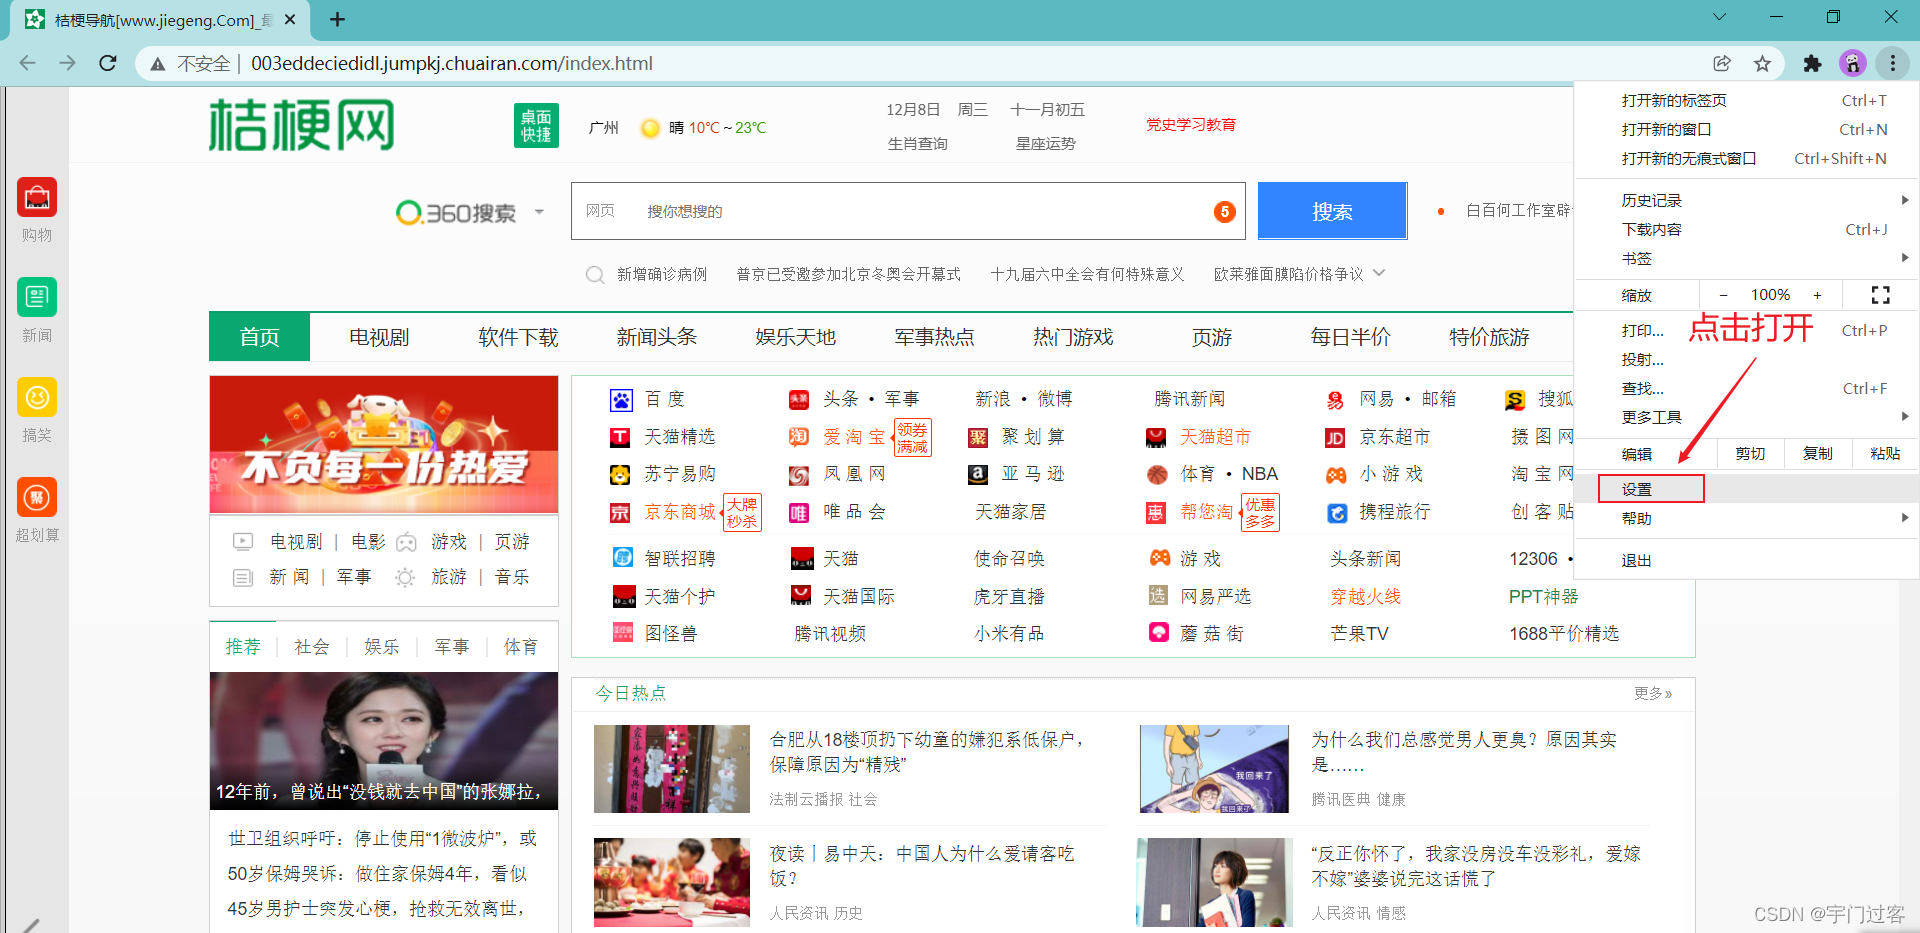
Task: Click the fullscreen icon in zoom row
Action: pyautogui.click(x=1880, y=295)
